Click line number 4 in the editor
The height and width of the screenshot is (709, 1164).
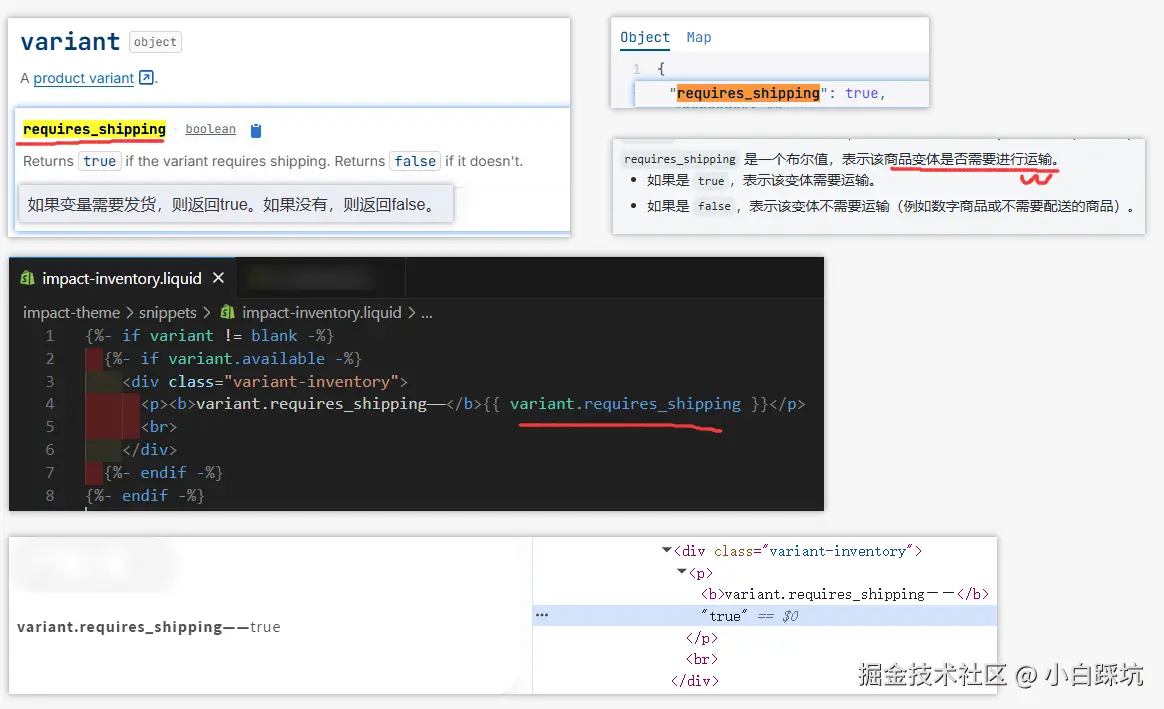click(x=50, y=403)
